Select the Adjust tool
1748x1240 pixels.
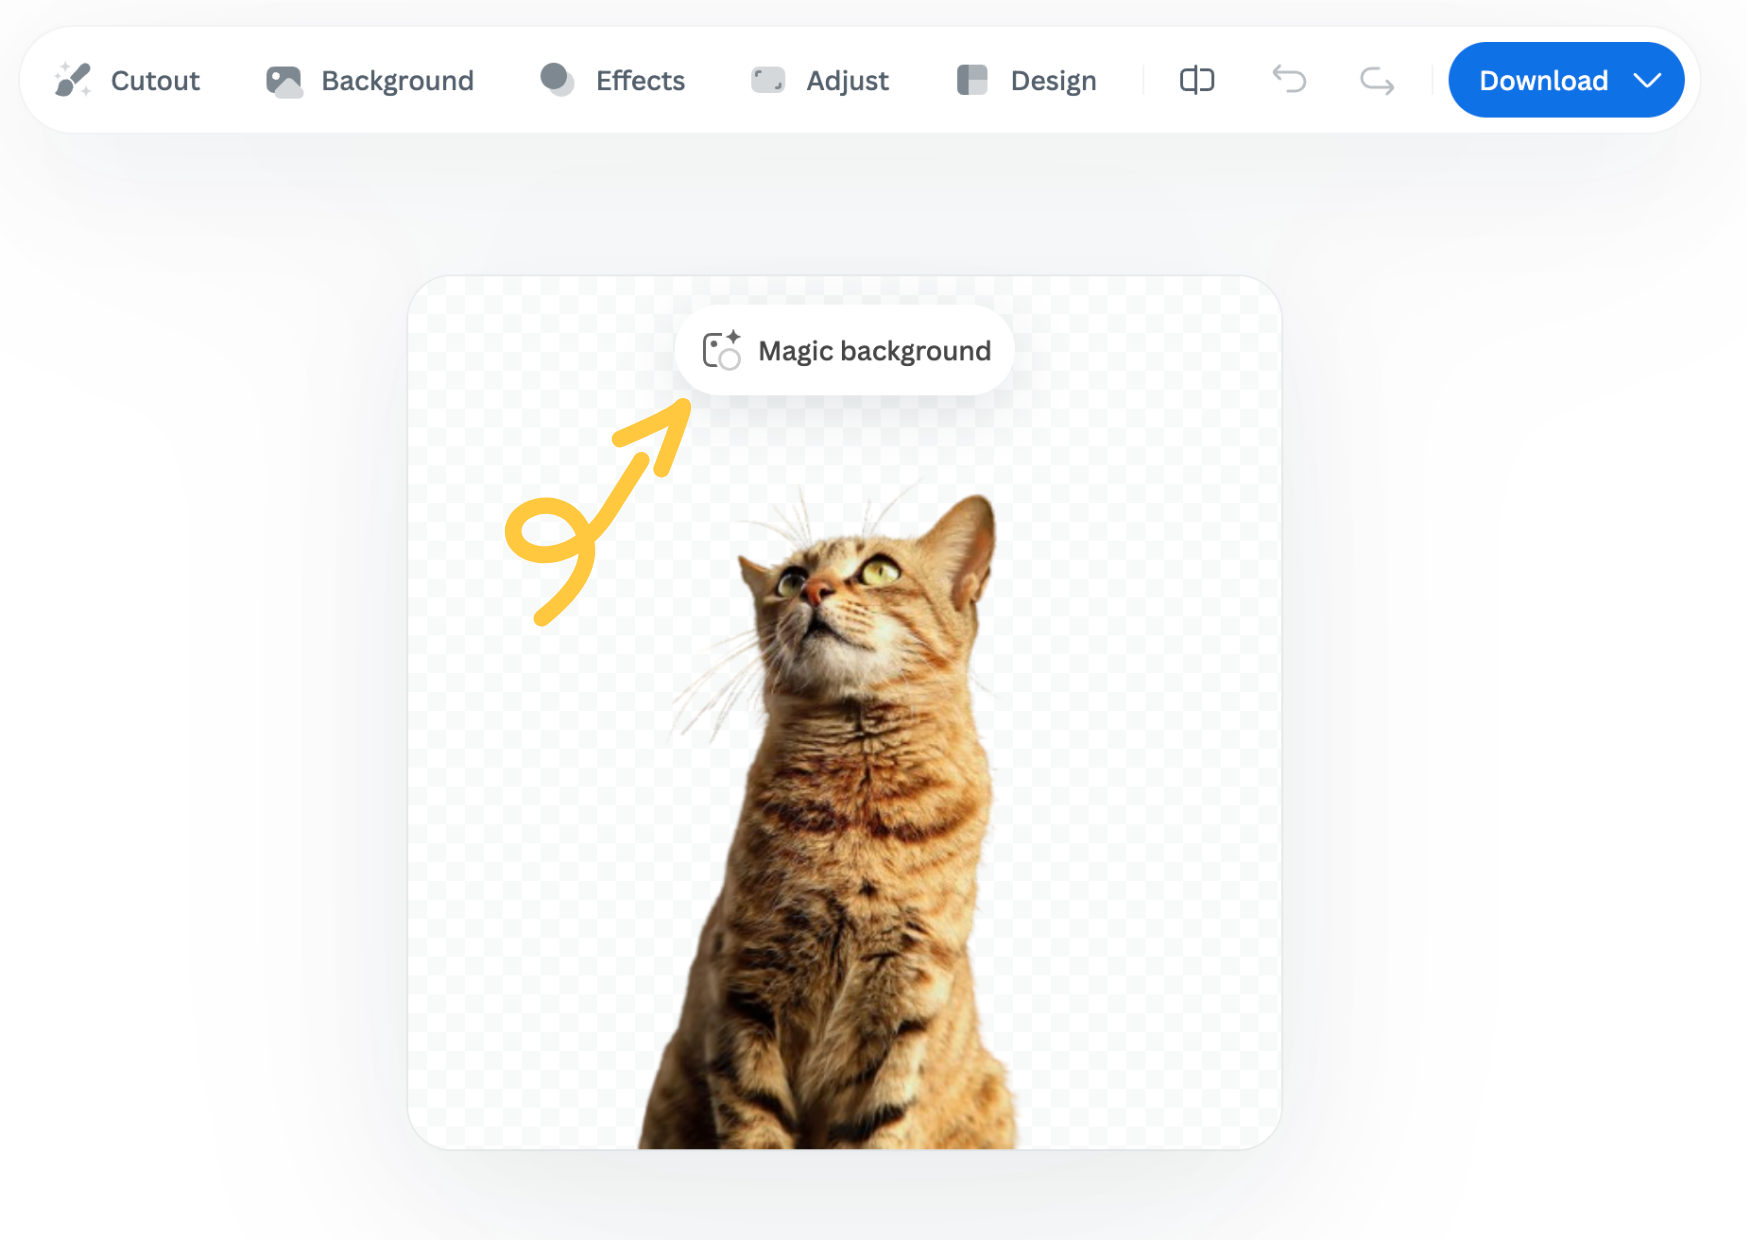tap(819, 80)
